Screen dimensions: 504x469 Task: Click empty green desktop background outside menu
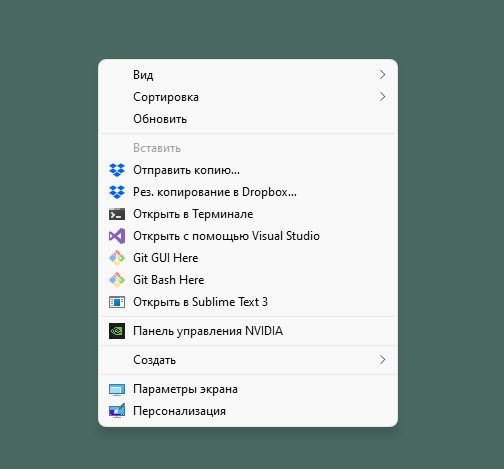pyautogui.click(x=450, y=233)
